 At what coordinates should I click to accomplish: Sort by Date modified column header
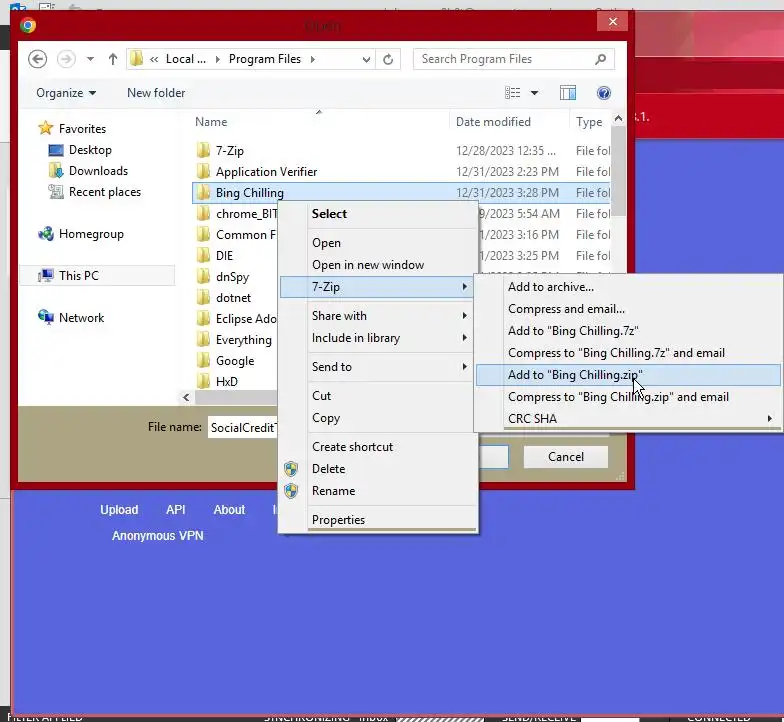coord(493,122)
